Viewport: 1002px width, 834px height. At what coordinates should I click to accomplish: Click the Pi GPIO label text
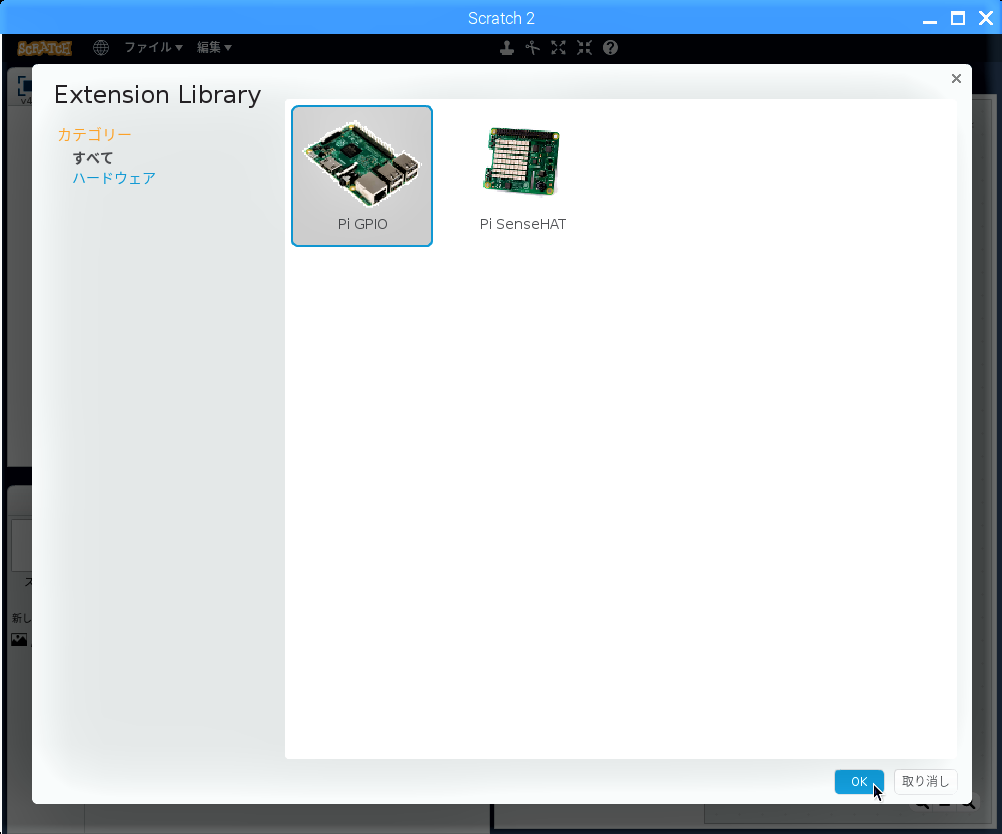(362, 224)
